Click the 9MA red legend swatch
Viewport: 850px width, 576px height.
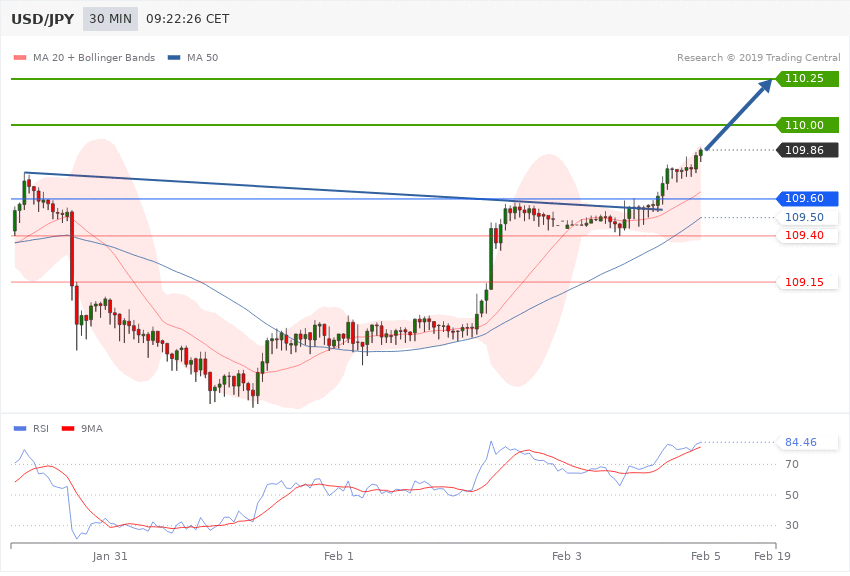(x=68, y=429)
